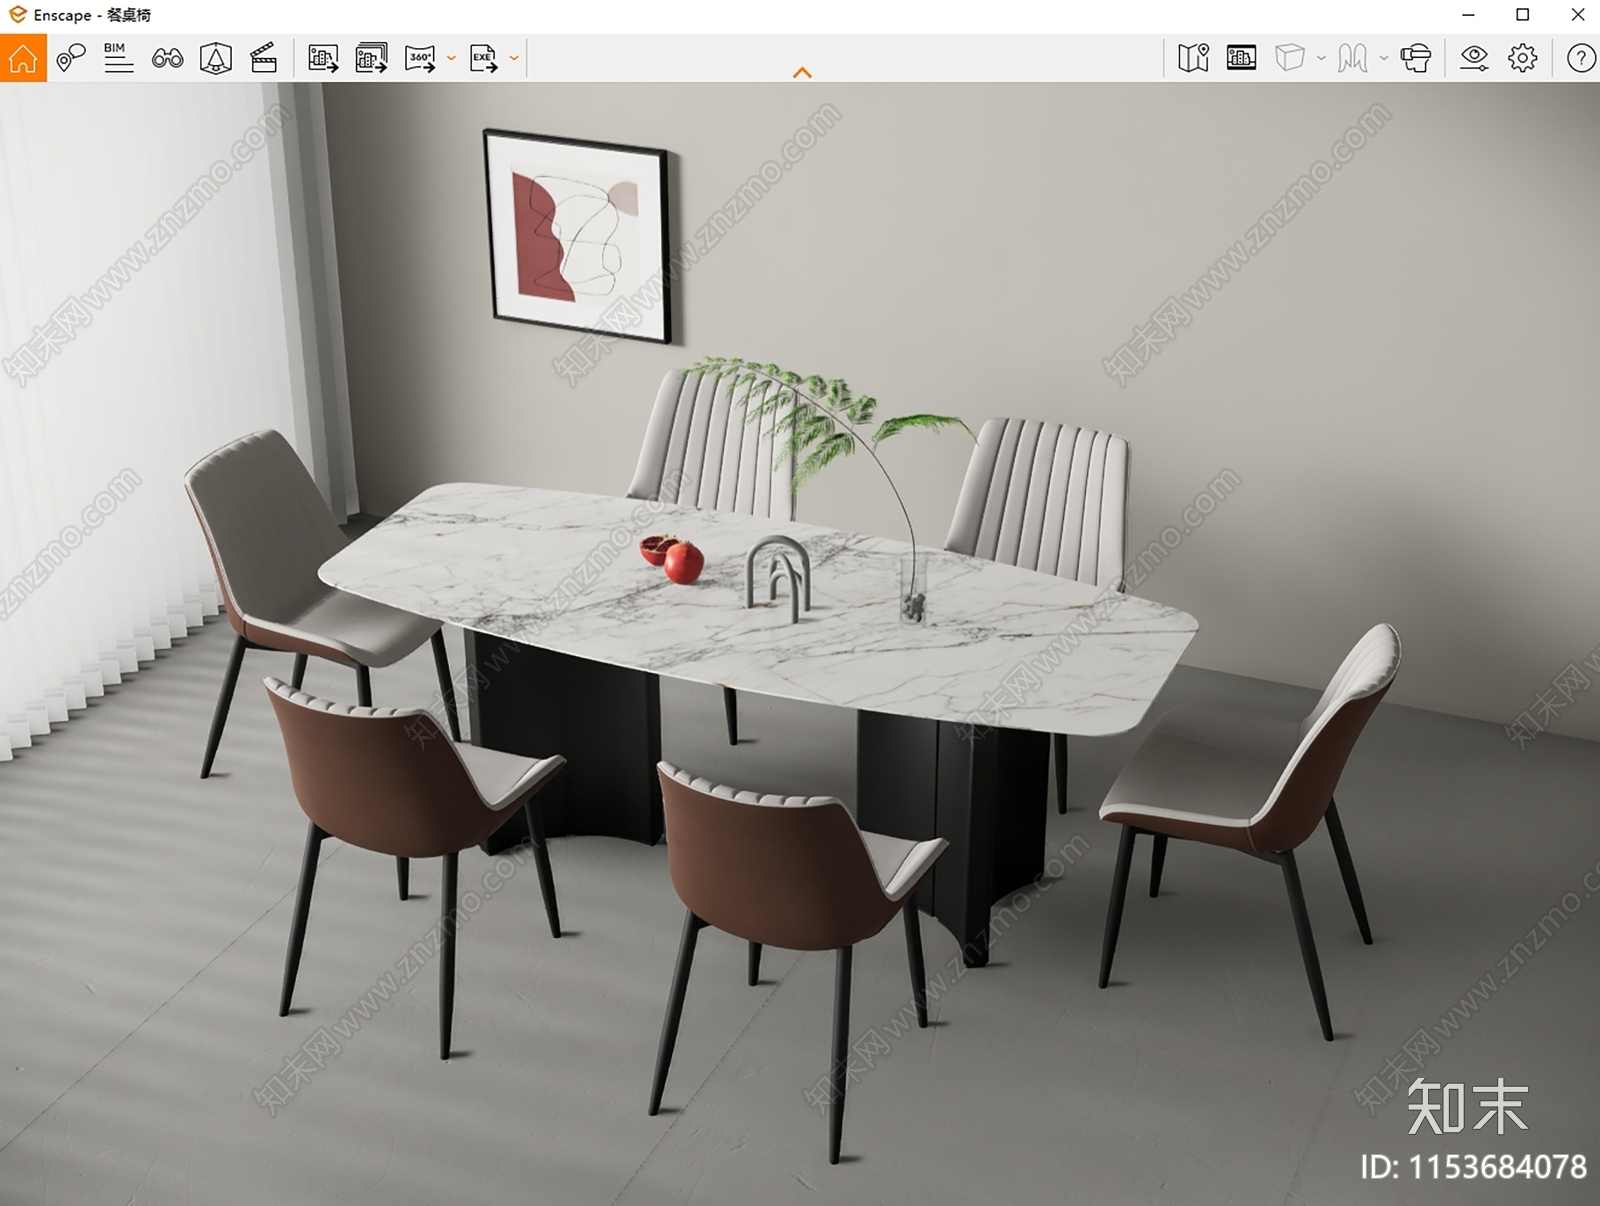The width and height of the screenshot is (1600, 1206).
Task: Expand the EXE export options dropdown
Action: click(x=514, y=58)
